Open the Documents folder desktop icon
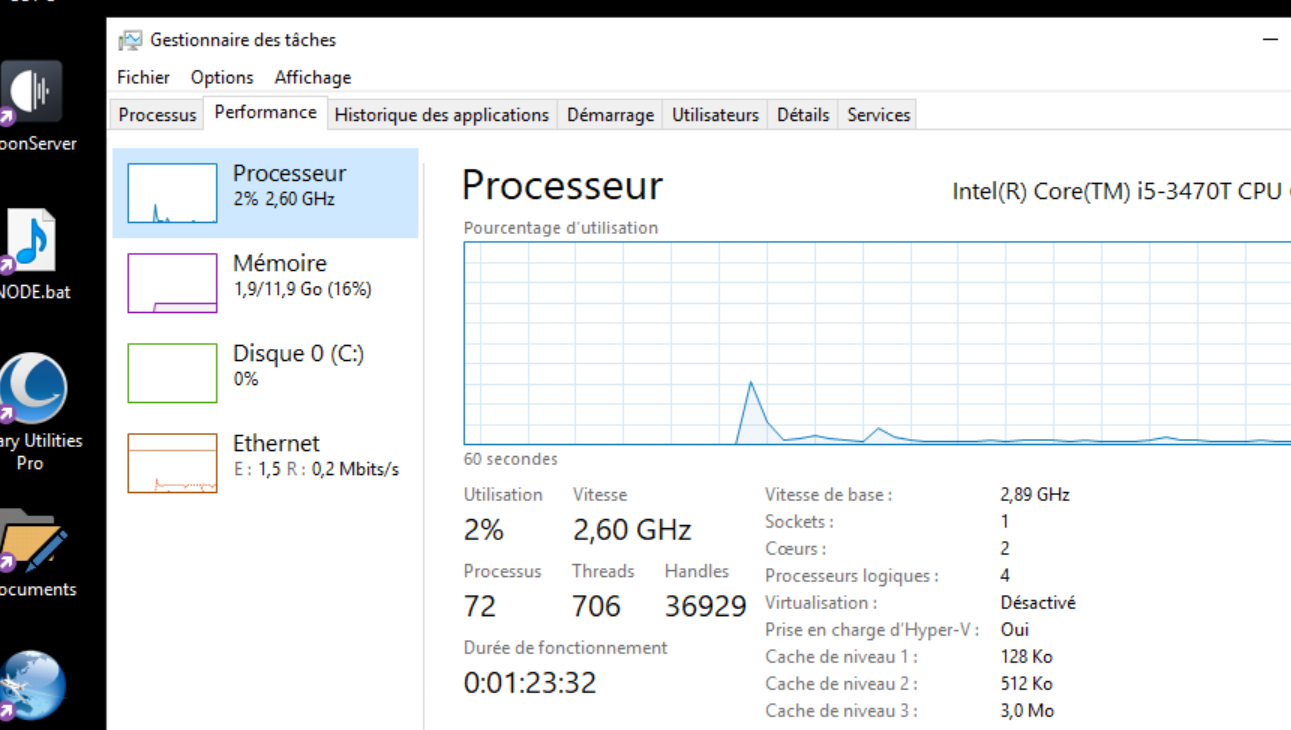The width and height of the screenshot is (1291, 730). tap(33, 541)
